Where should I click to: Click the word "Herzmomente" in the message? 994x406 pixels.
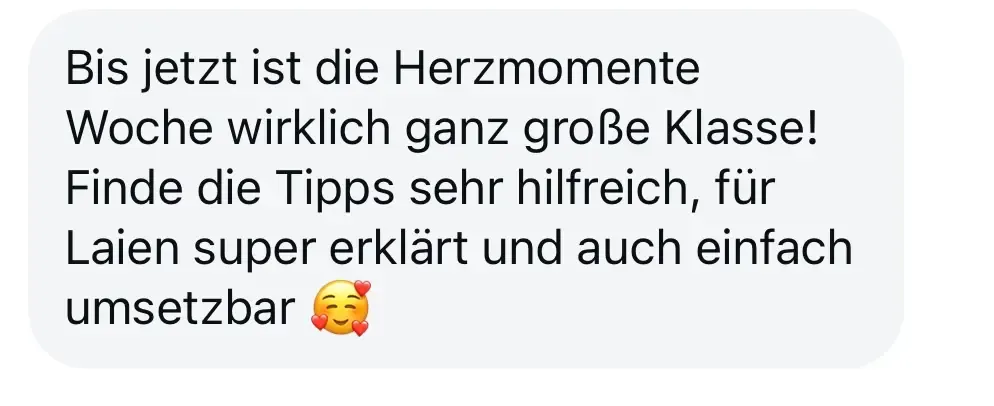pos(546,68)
